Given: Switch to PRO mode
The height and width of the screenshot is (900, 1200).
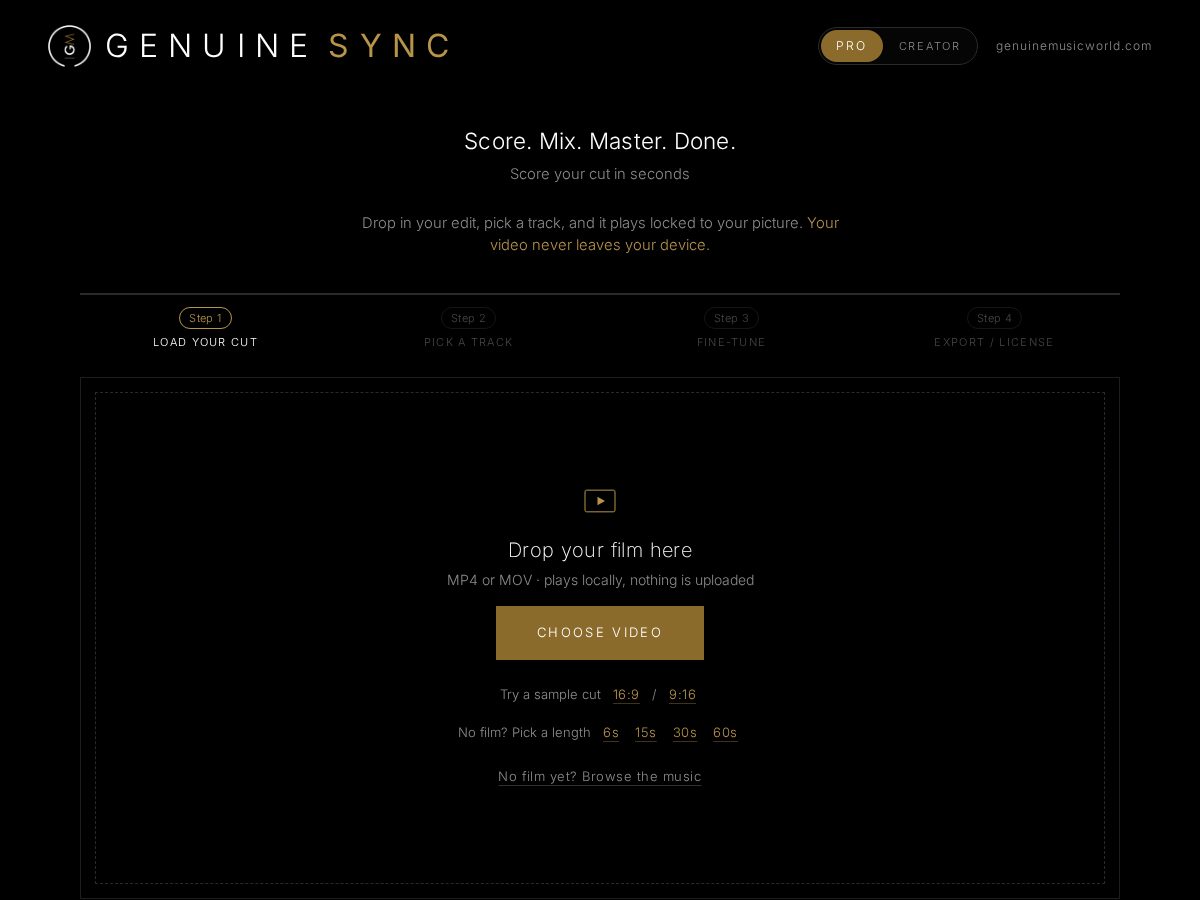Looking at the screenshot, I should point(851,46).
